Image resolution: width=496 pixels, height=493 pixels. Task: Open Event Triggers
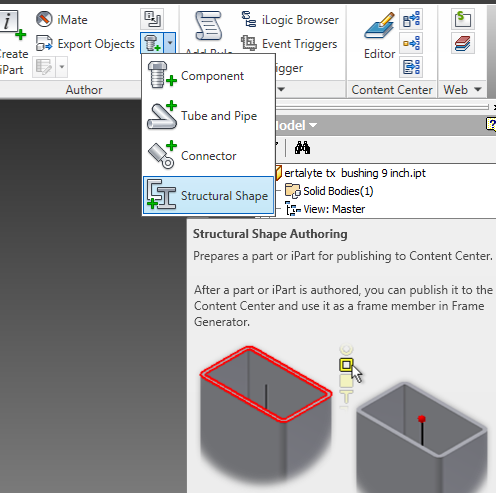pos(289,44)
